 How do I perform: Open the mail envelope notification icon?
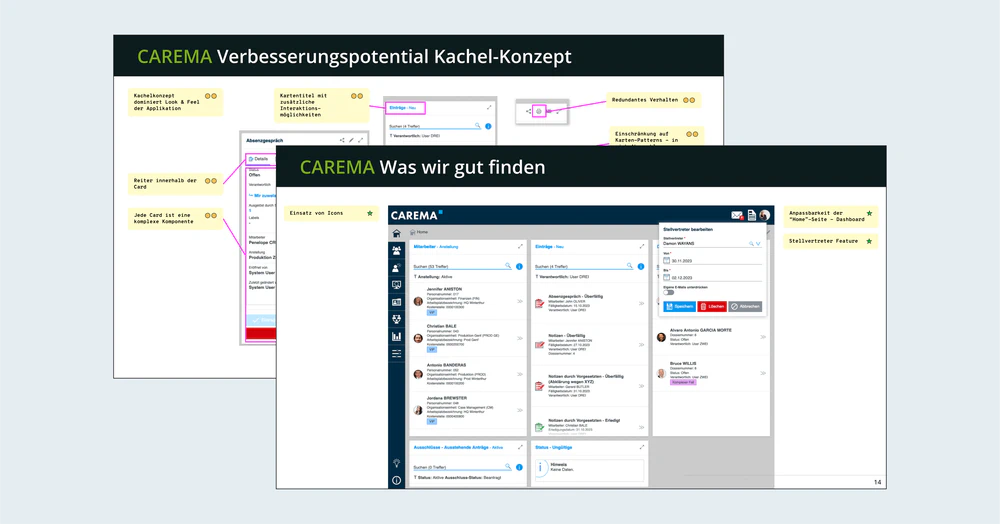(x=737, y=215)
